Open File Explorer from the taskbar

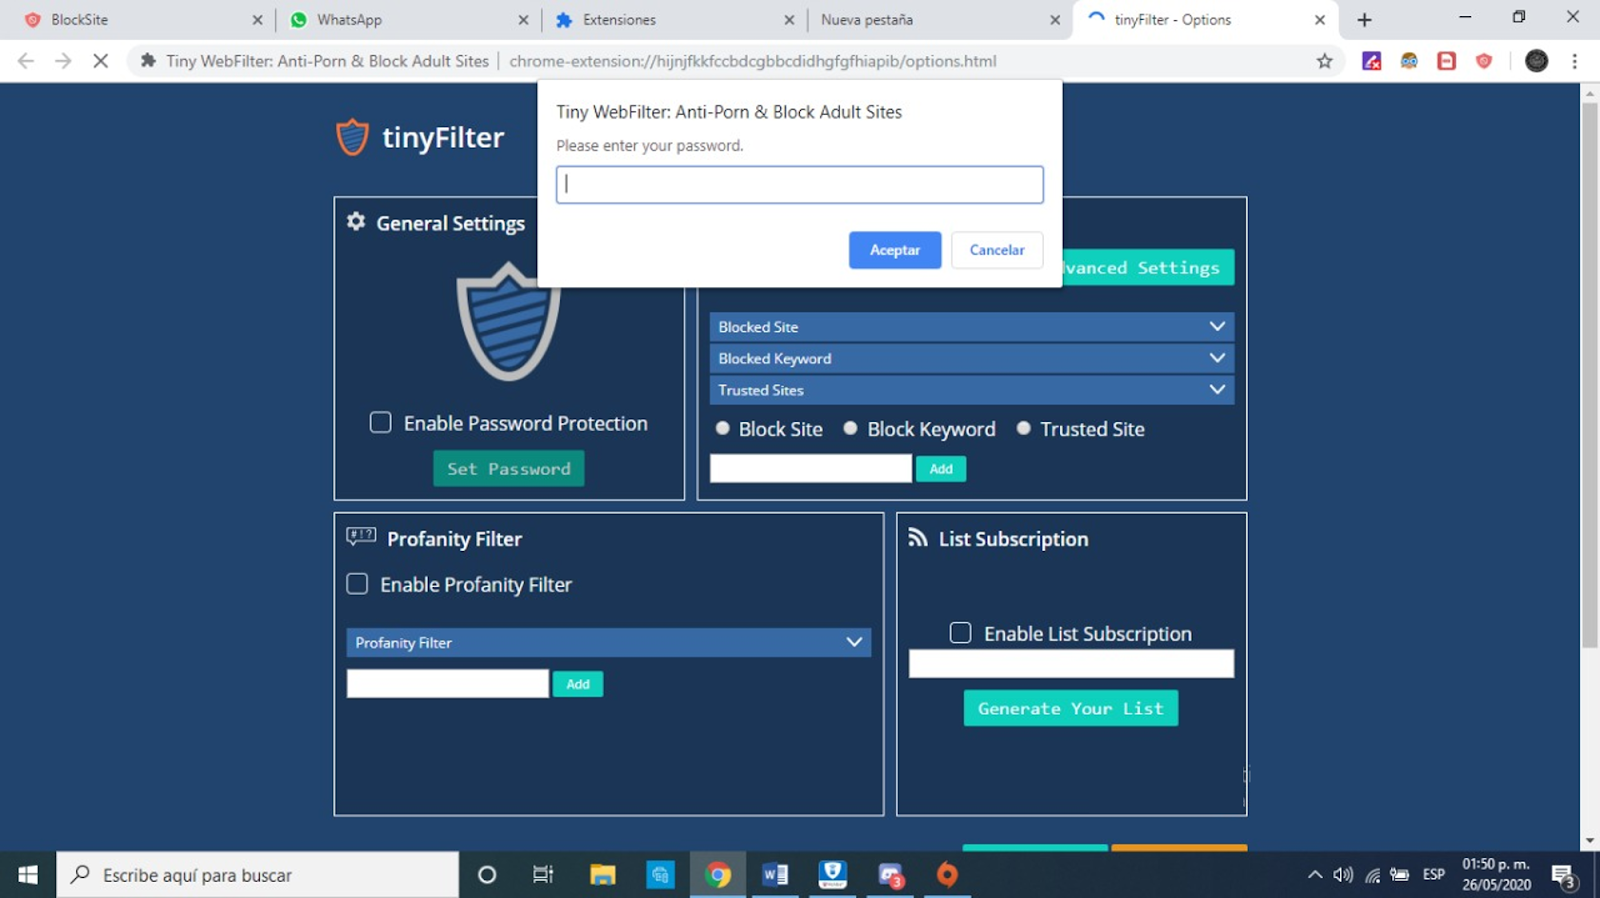(602, 875)
